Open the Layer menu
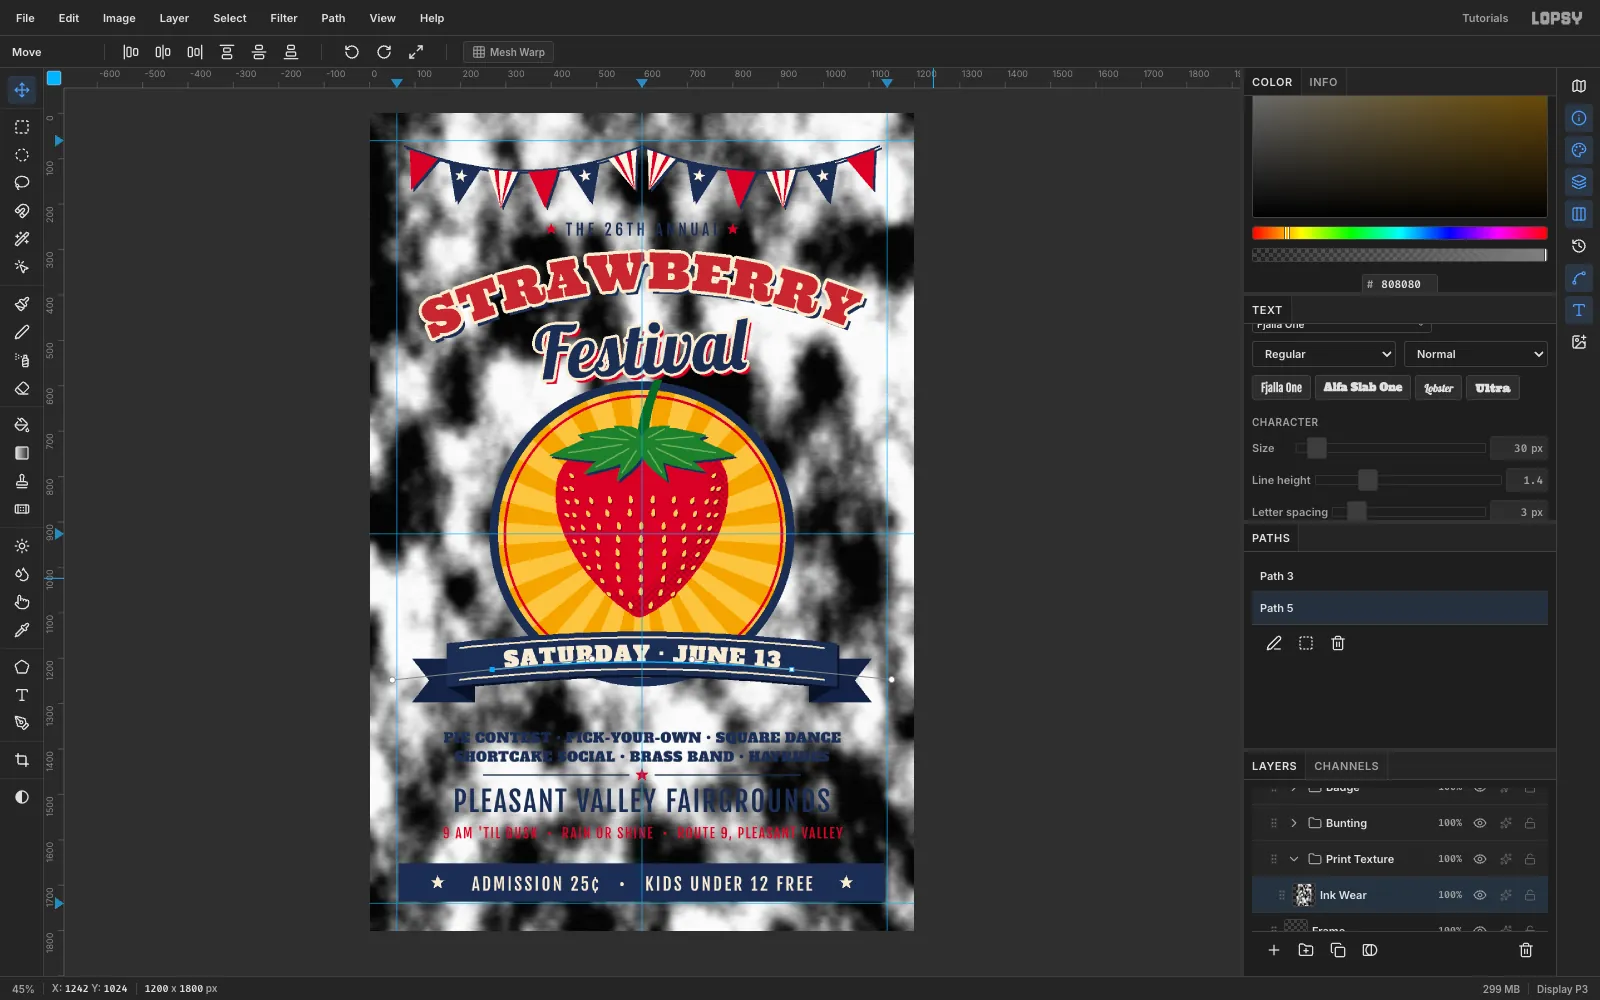The width and height of the screenshot is (1600, 1000). tap(174, 18)
